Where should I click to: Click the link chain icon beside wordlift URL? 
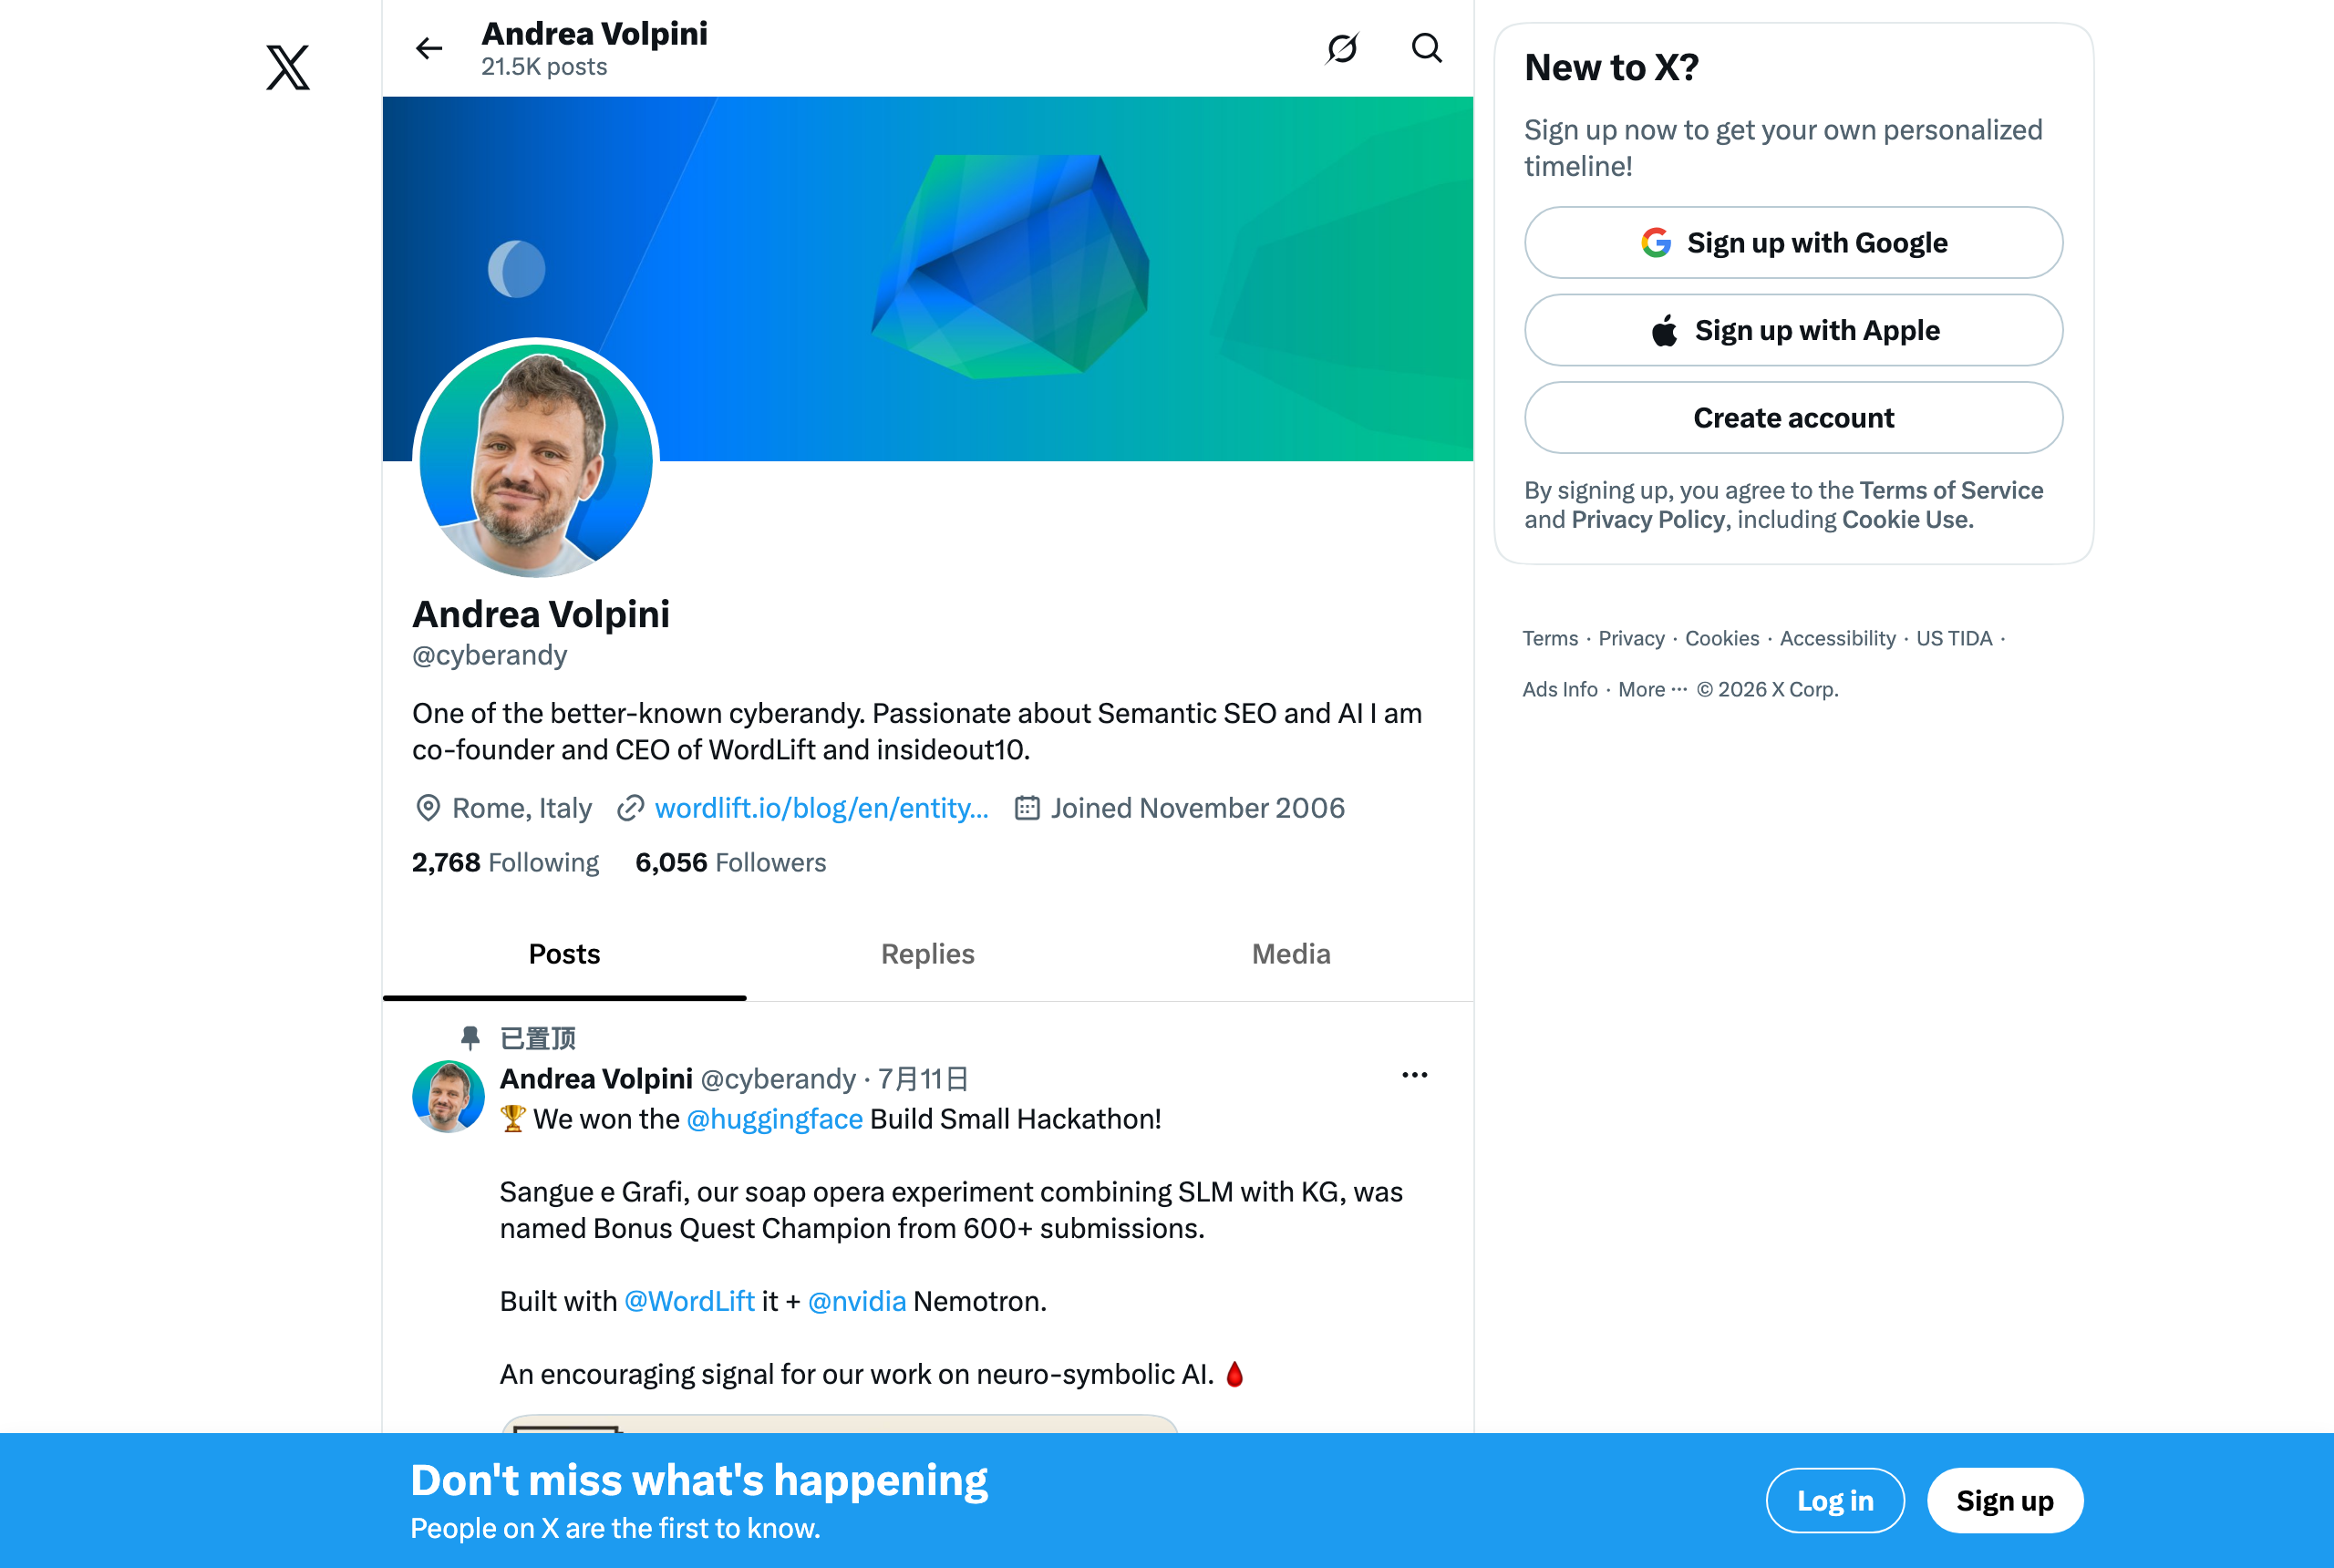point(630,808)
